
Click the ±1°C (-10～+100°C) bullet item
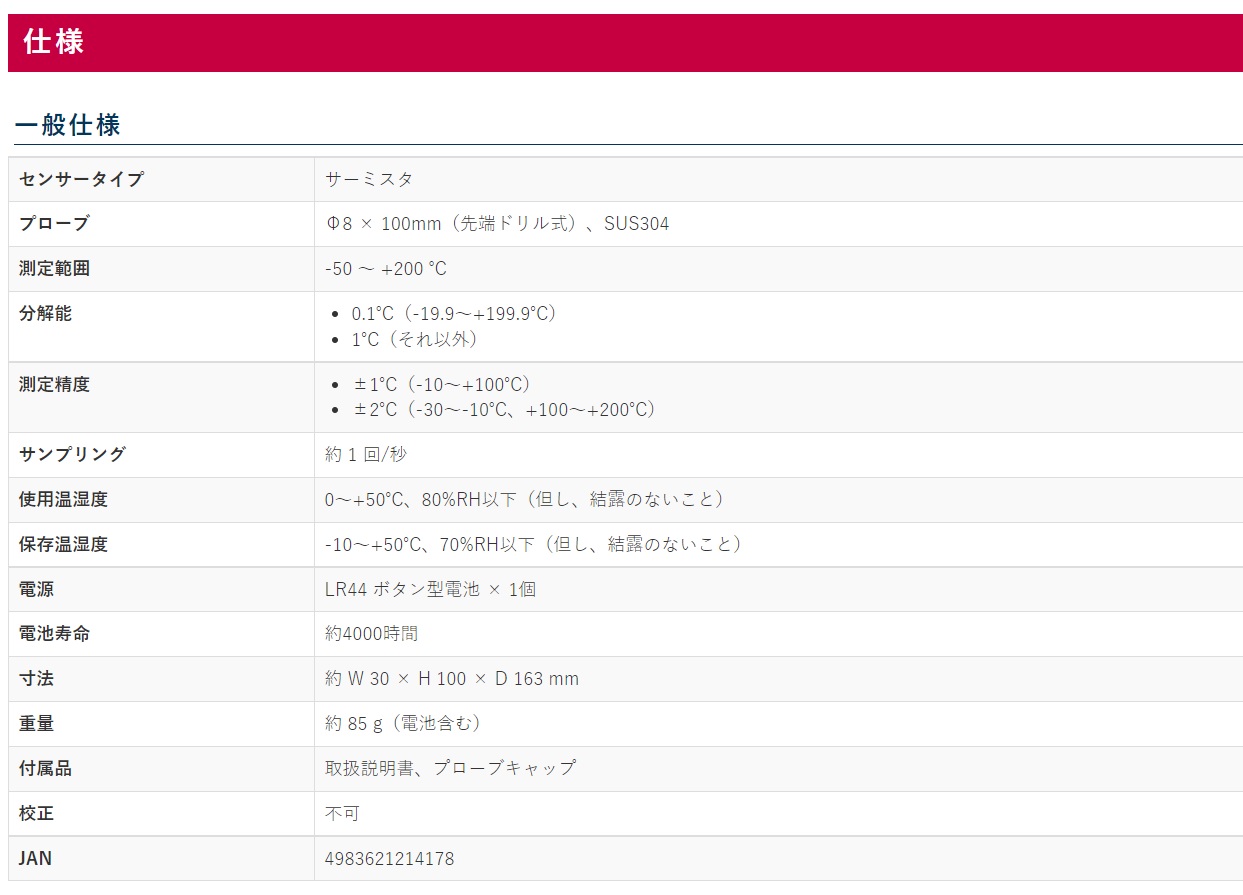[441, 384]
